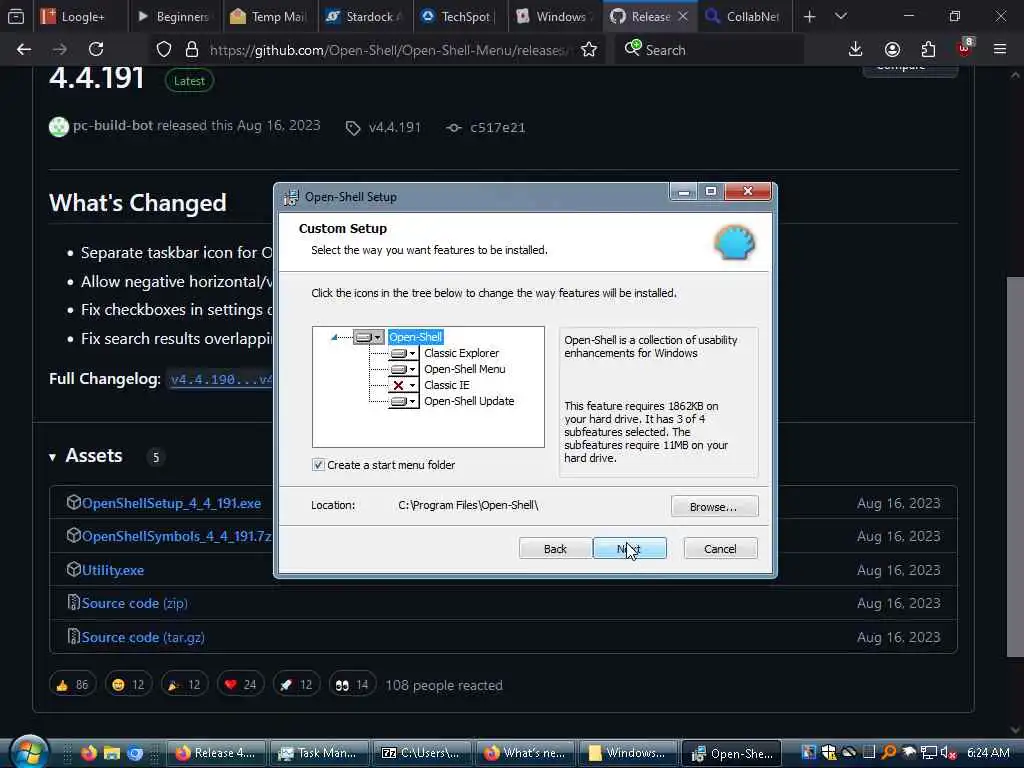The height and width of the screenshot is (768, 1024).
Task: Click the 6:24 AM system clock
Action: [x=988, y=753]
